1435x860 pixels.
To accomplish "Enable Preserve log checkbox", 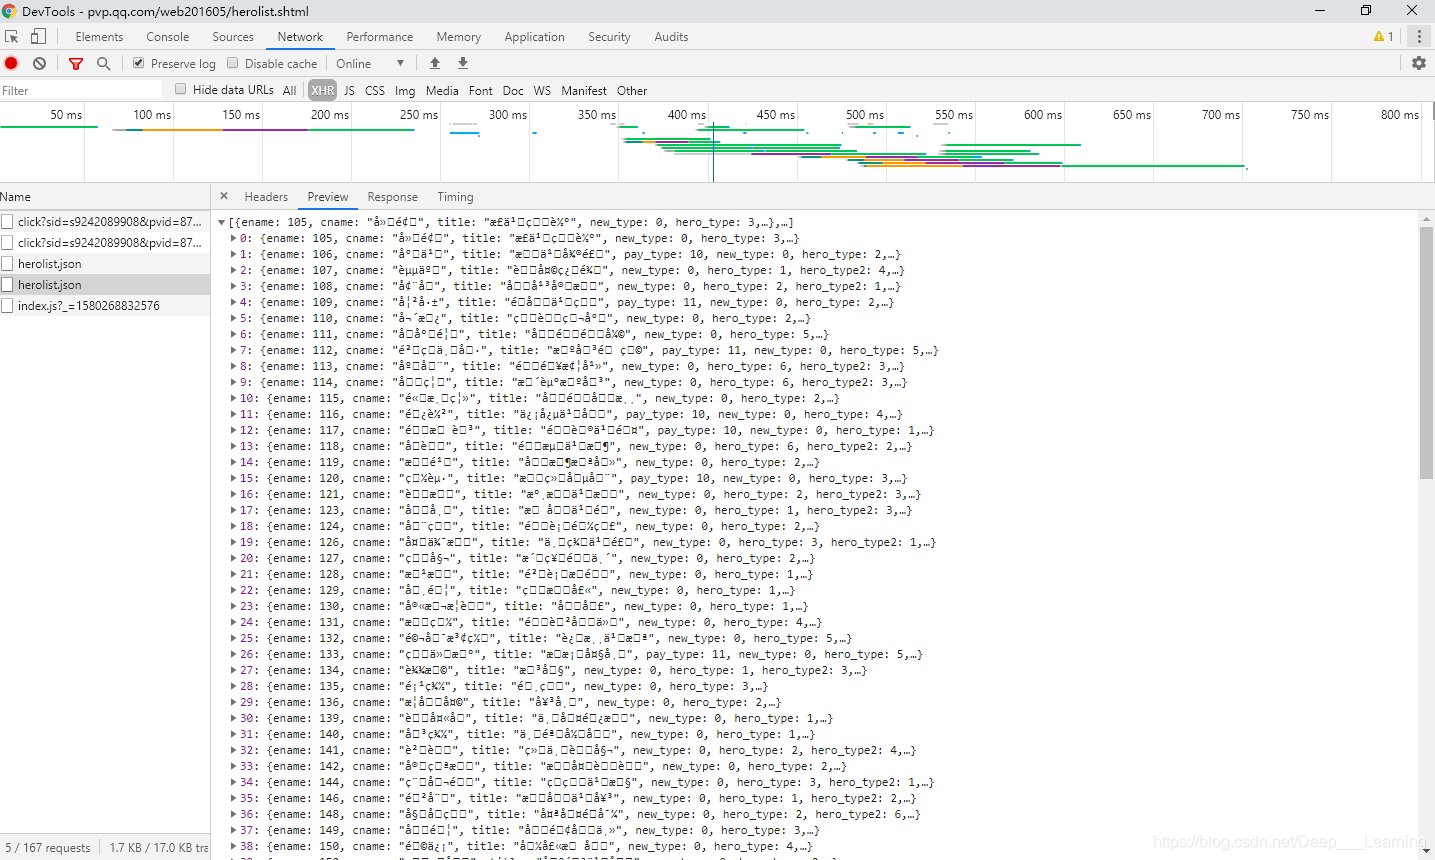I will [x=139, y=63].
